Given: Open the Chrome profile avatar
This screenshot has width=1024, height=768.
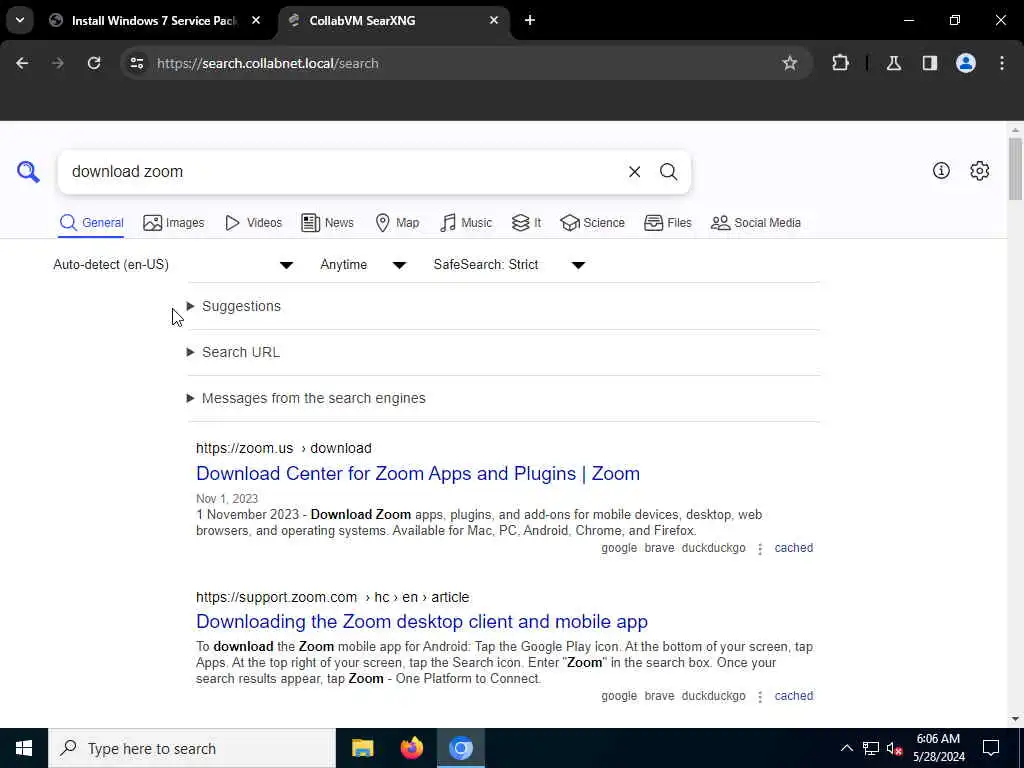Looking at the screenshot, I should coord(966,63).
